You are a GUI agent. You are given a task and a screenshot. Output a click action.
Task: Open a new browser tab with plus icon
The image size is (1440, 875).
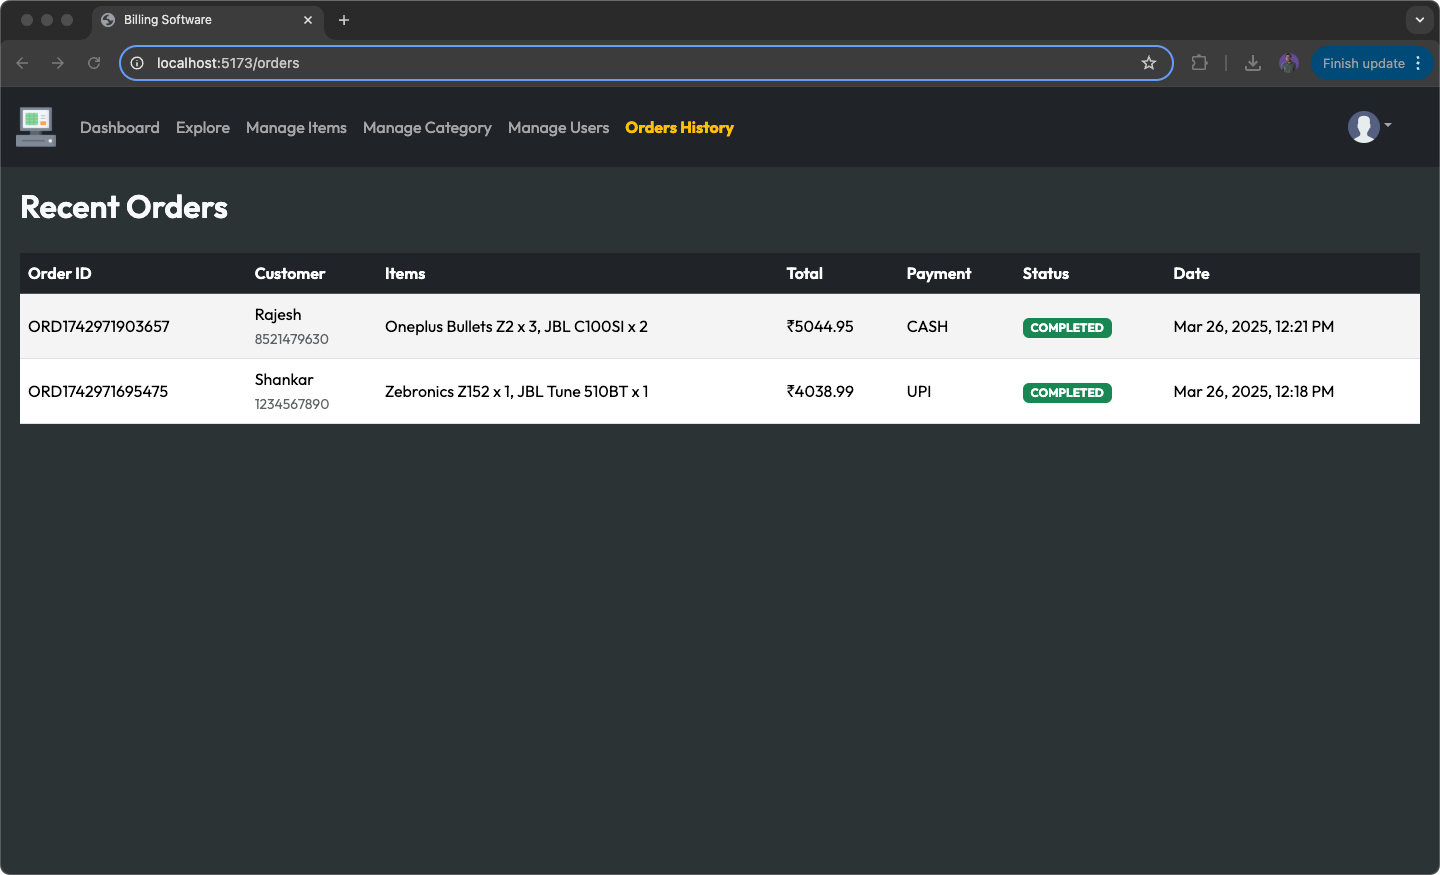click(344, 20)
